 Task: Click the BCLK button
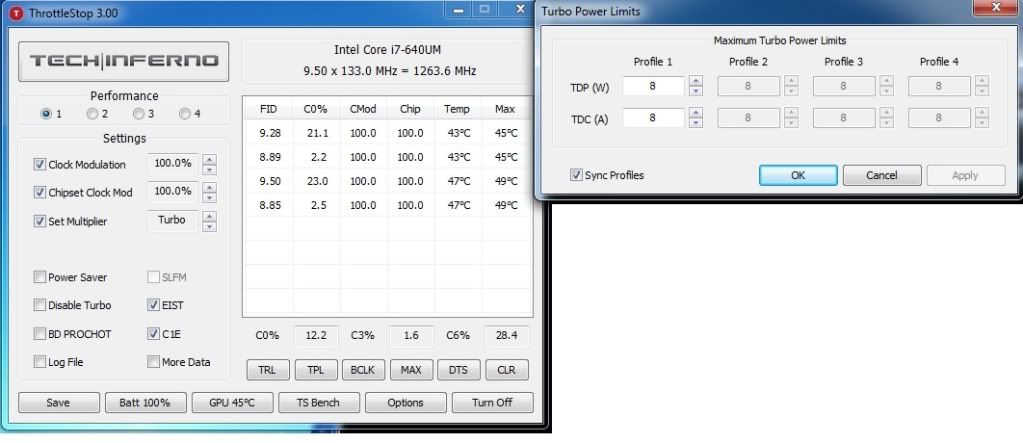363,370
